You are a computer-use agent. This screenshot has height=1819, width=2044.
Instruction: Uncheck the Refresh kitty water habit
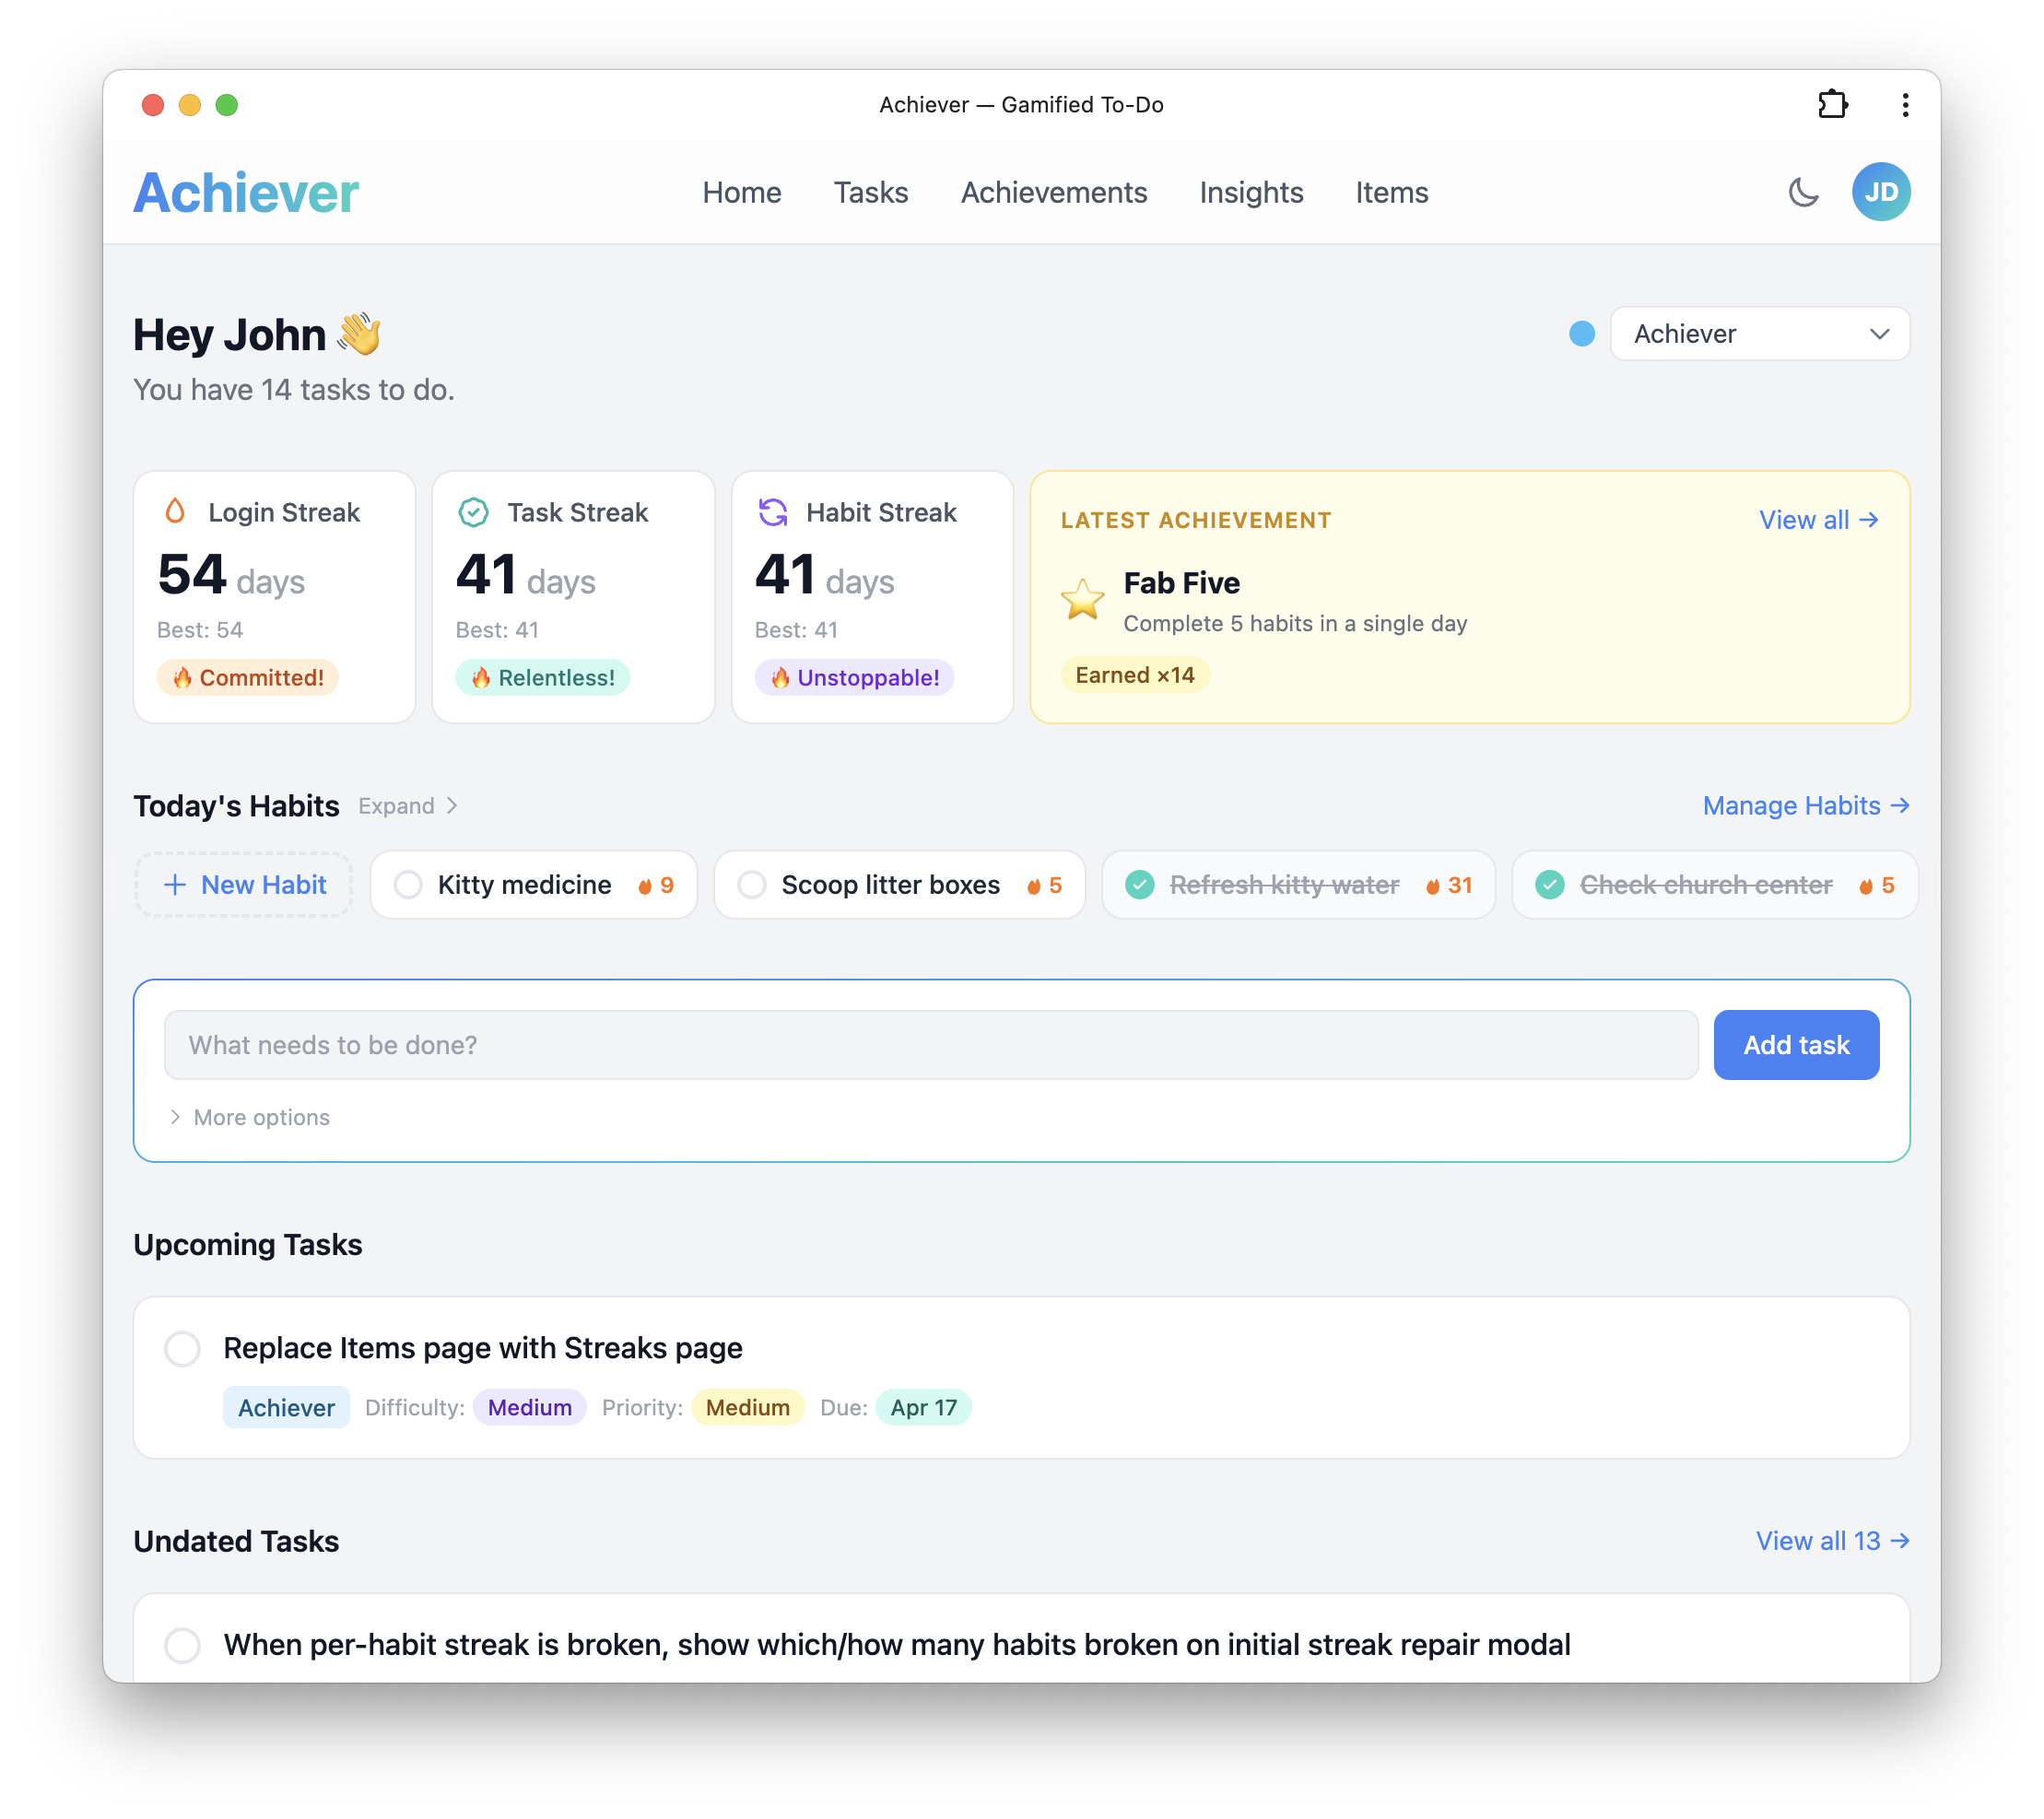(x=1139, y=884)
